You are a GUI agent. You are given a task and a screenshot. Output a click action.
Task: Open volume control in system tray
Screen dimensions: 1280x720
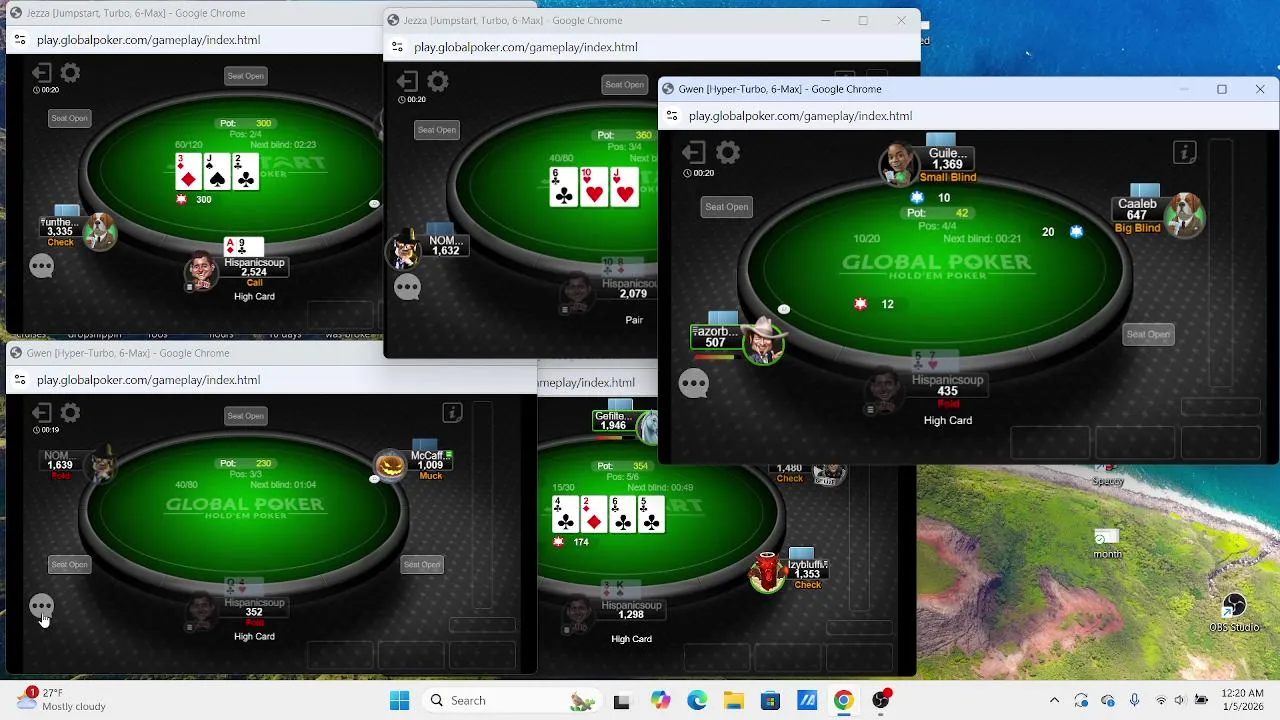pos(1180,700)
